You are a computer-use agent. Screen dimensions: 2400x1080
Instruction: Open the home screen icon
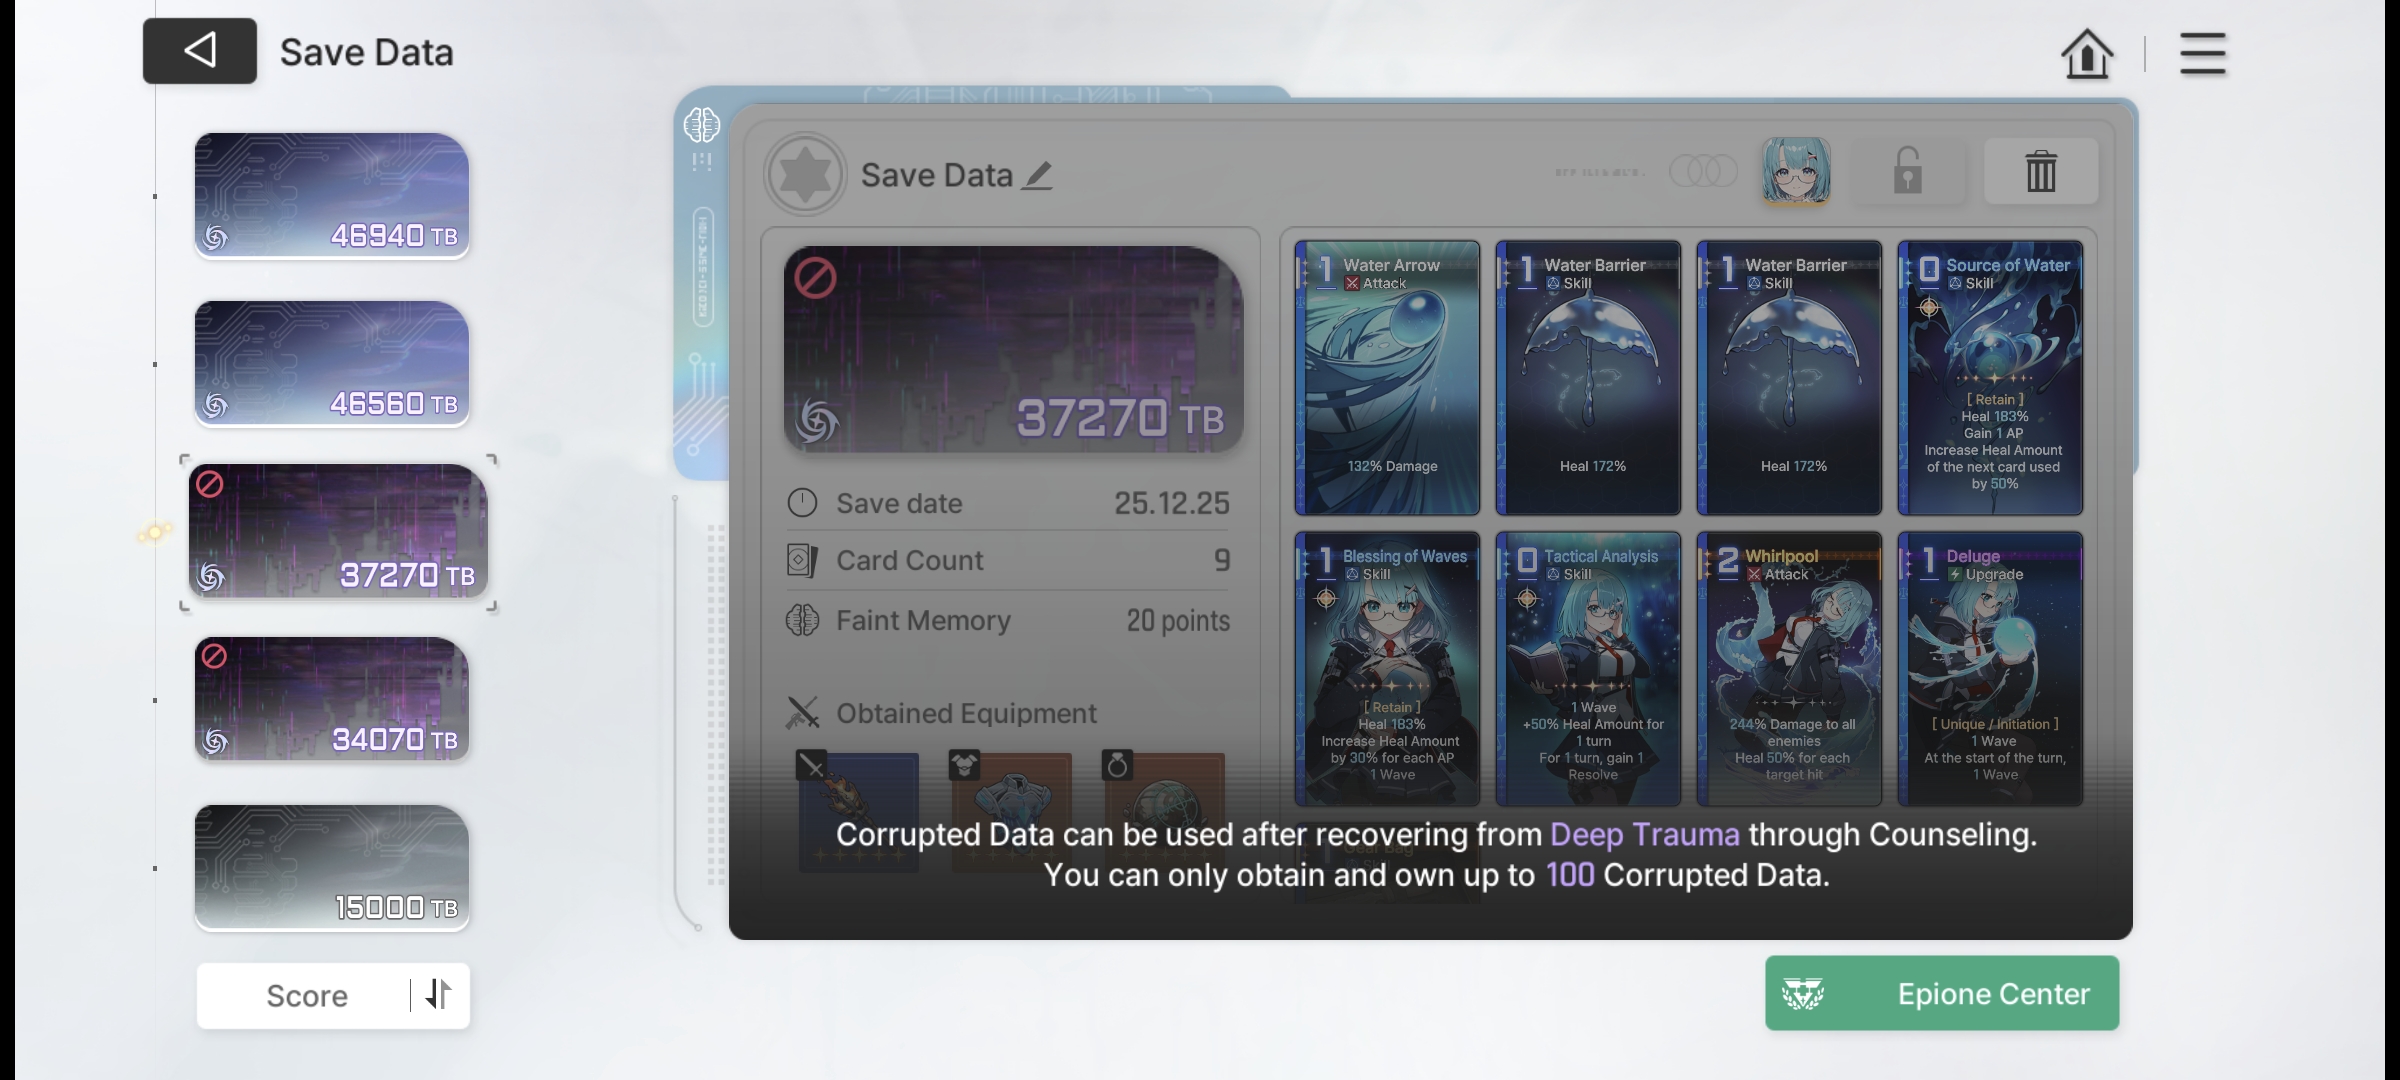[x=2087, y=53]
